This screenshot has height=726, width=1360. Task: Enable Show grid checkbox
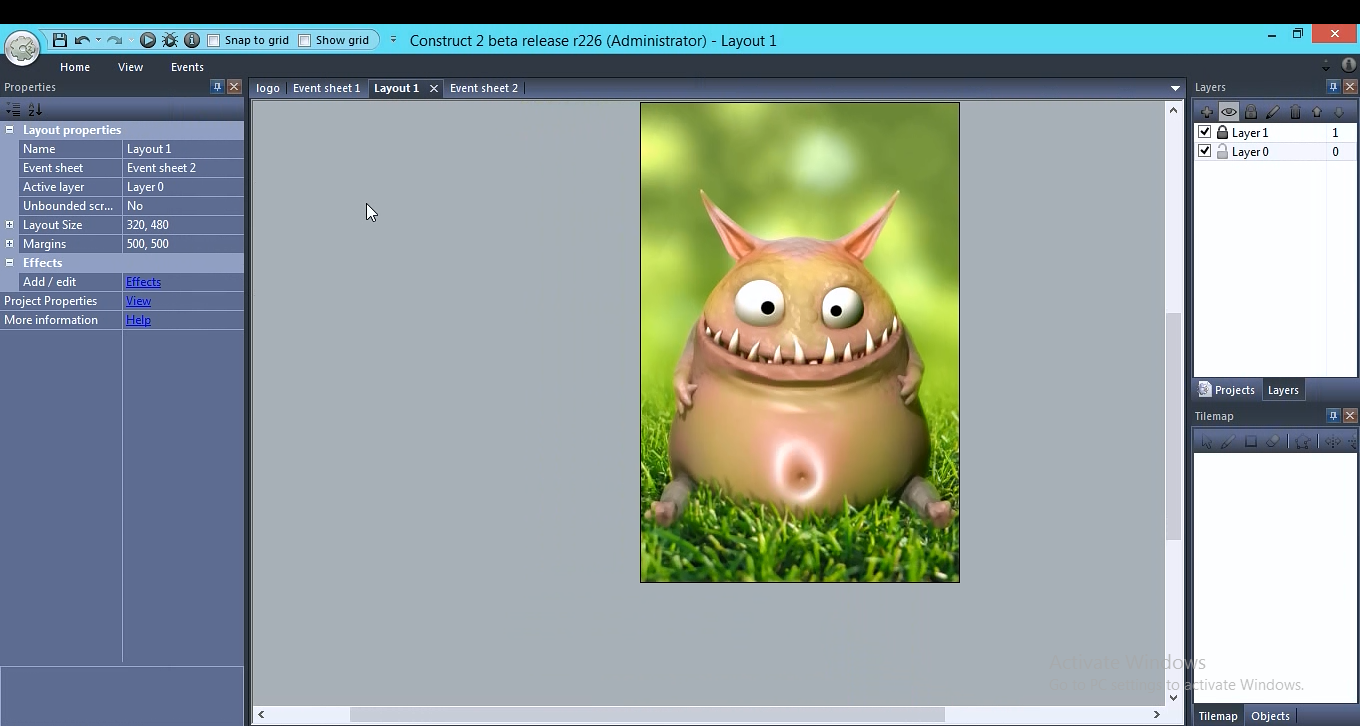click(305, 40)
